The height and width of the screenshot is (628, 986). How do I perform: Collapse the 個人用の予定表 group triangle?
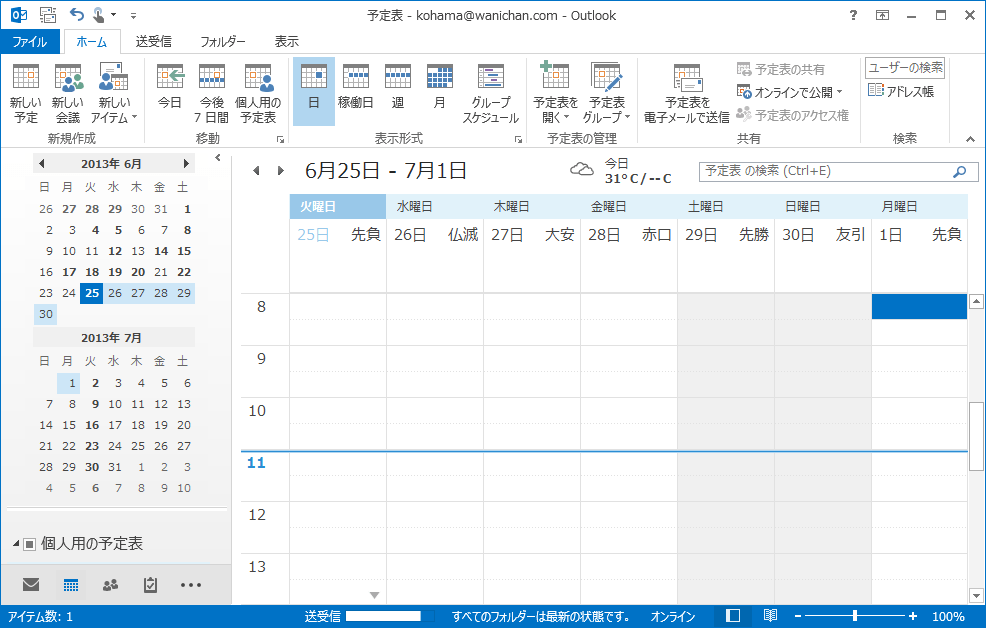16,543
